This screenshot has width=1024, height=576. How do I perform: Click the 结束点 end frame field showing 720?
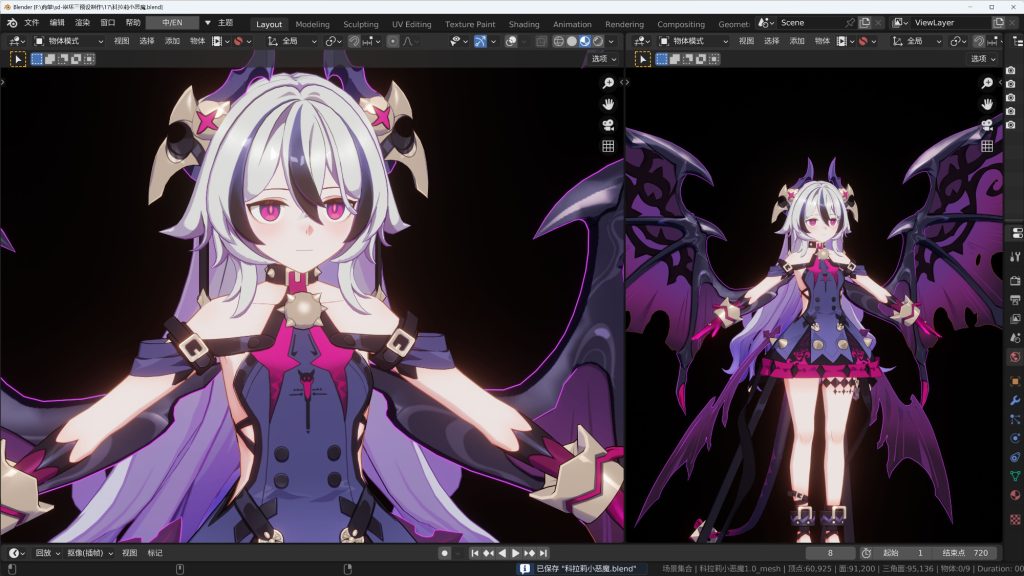click(966, 553)
